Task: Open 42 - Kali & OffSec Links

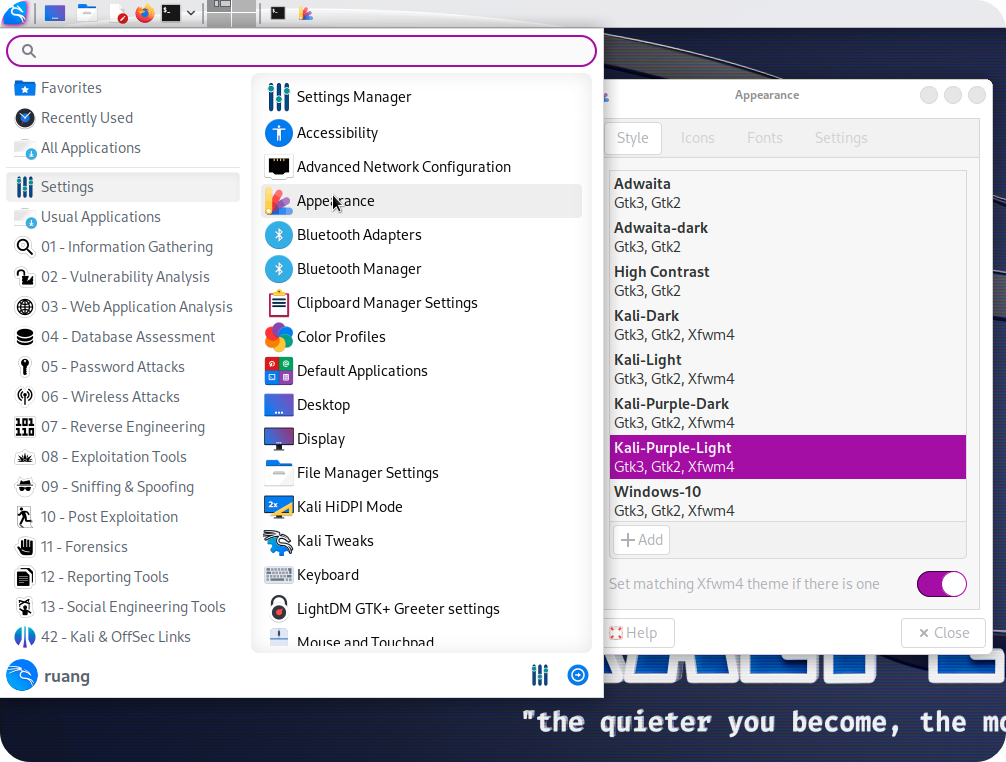Action: (123, 637)
